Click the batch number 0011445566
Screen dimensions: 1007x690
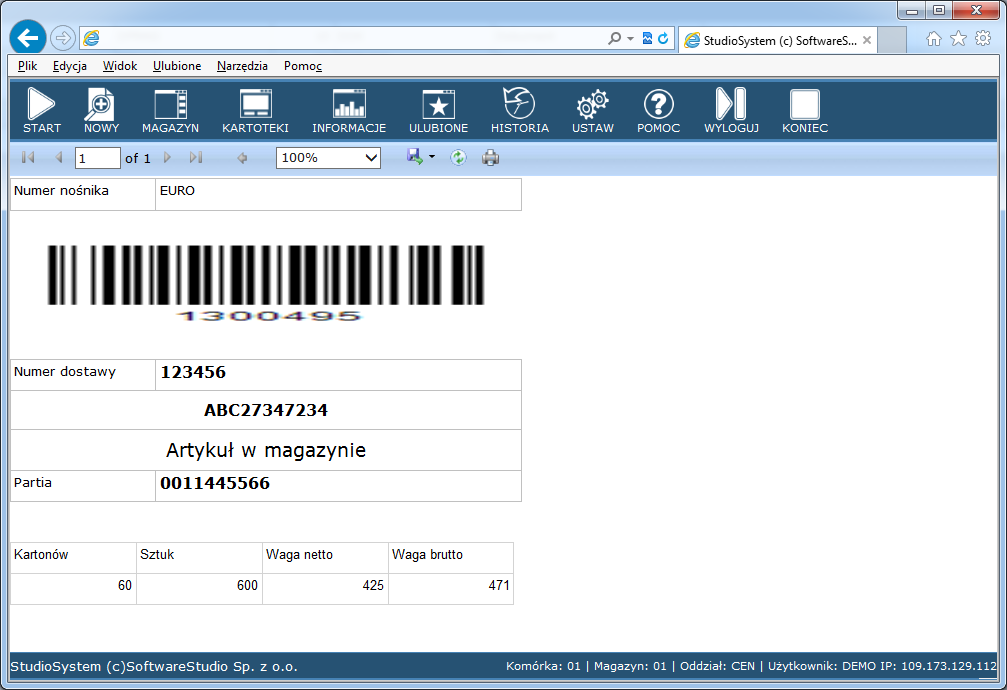point(215,483)
